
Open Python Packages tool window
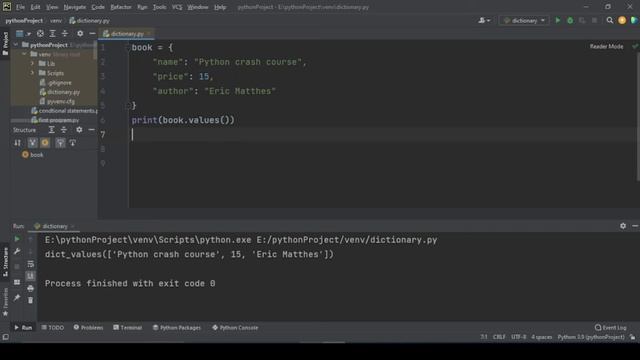click(177, 327)
